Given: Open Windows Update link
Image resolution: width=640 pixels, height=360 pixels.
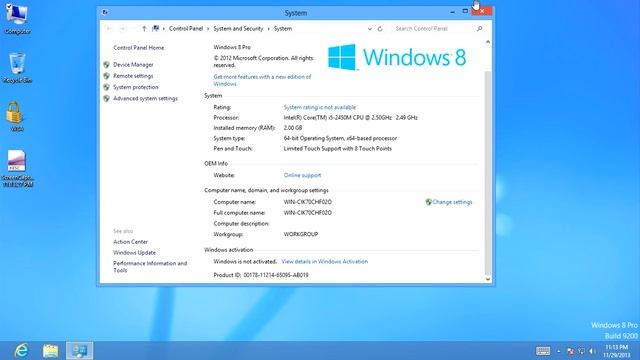Looking at the screenshot, I should (134, 253).
